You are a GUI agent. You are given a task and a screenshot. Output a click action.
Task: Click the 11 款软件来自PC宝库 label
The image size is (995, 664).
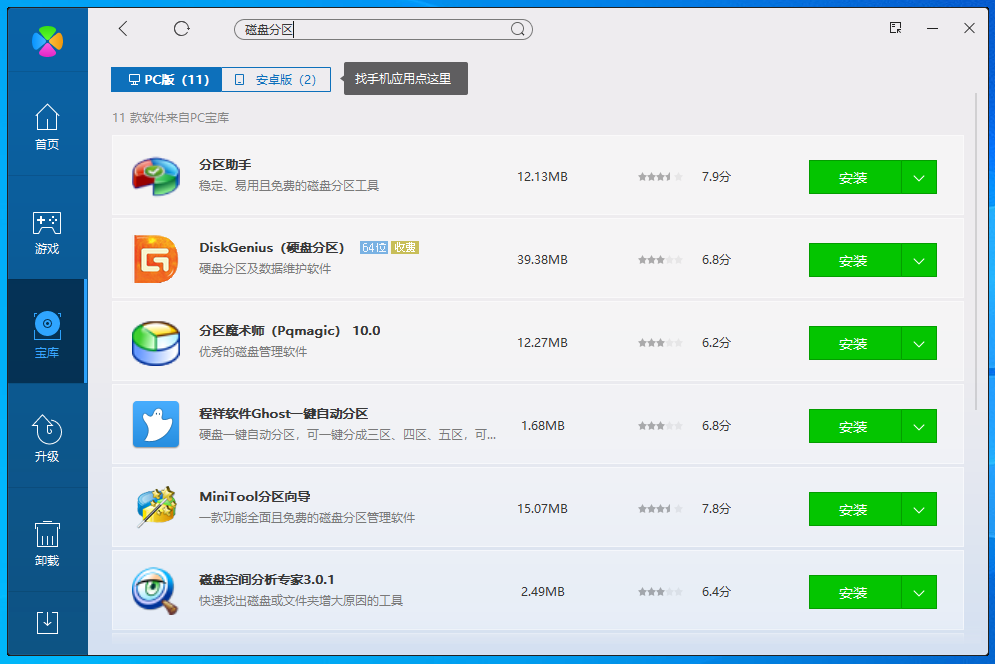pyautogui.click(x=171, y=117)
